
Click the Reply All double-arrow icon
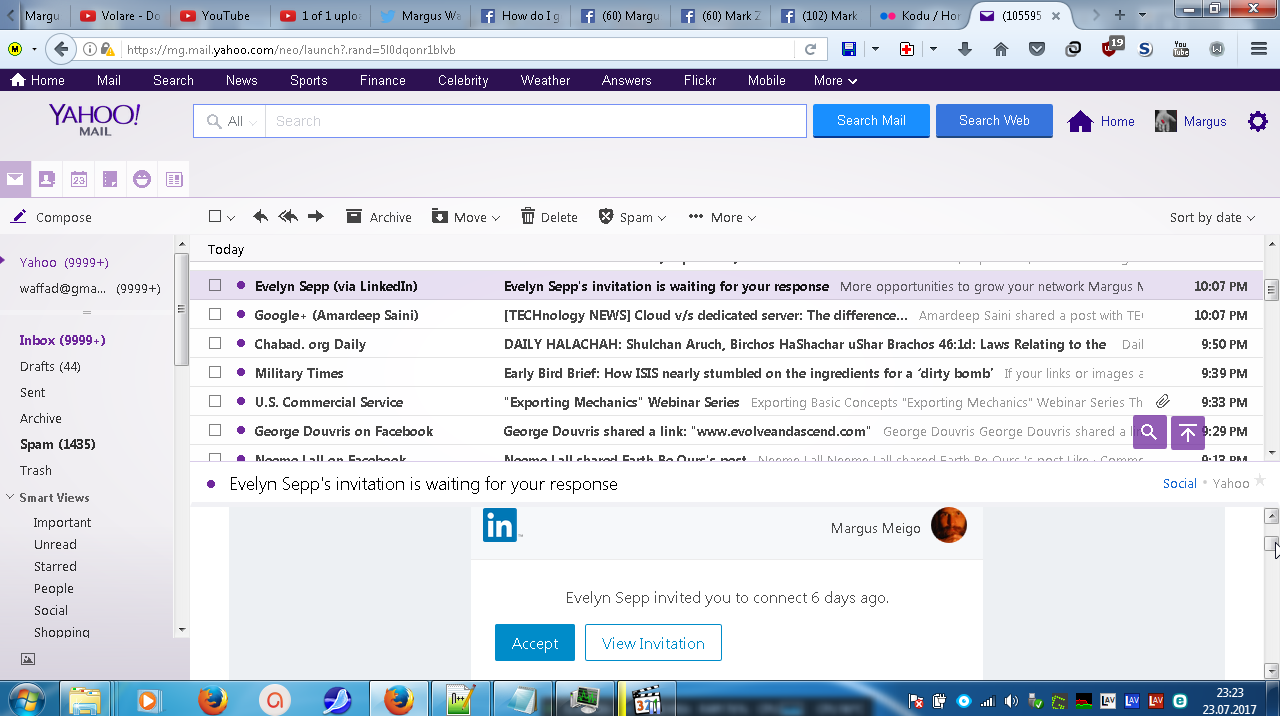[x=288, y=217]
